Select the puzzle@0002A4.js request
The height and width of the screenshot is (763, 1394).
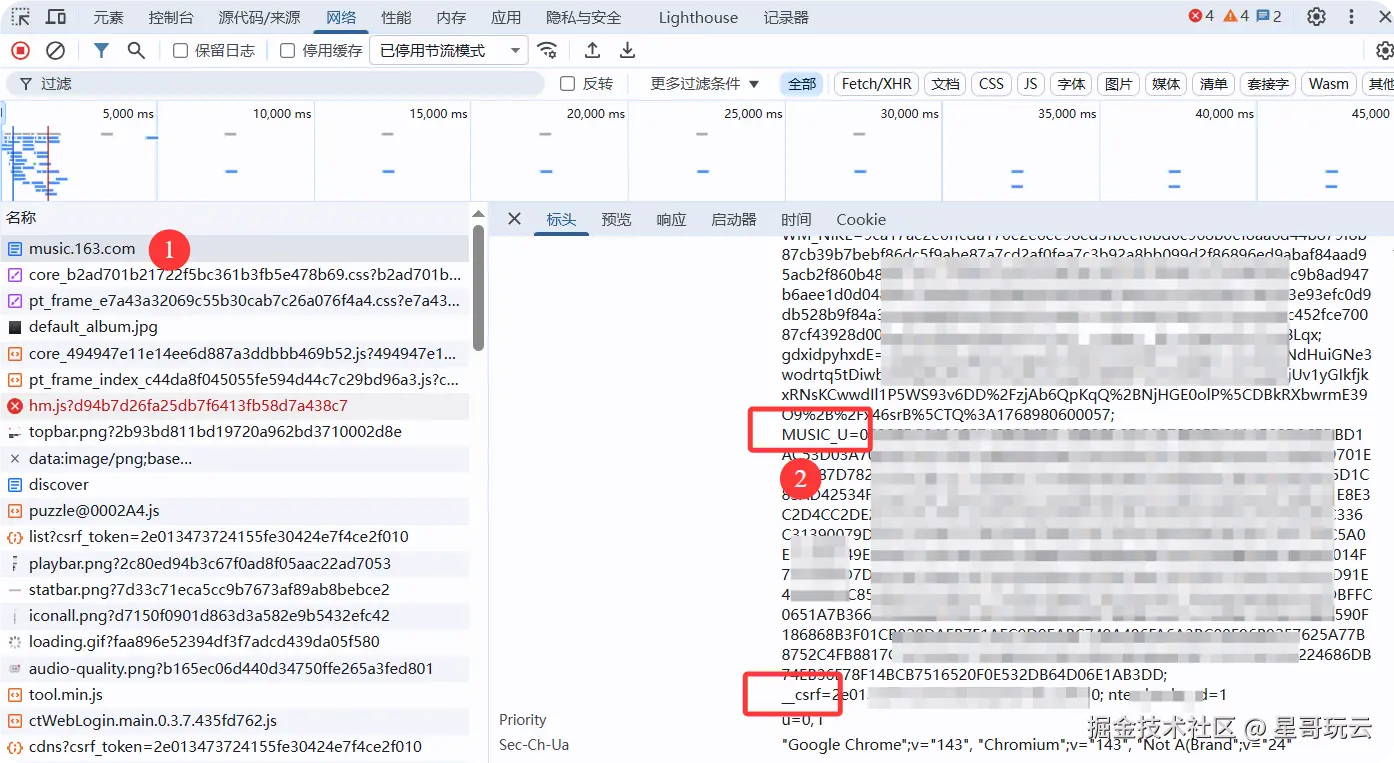point(234,511)
